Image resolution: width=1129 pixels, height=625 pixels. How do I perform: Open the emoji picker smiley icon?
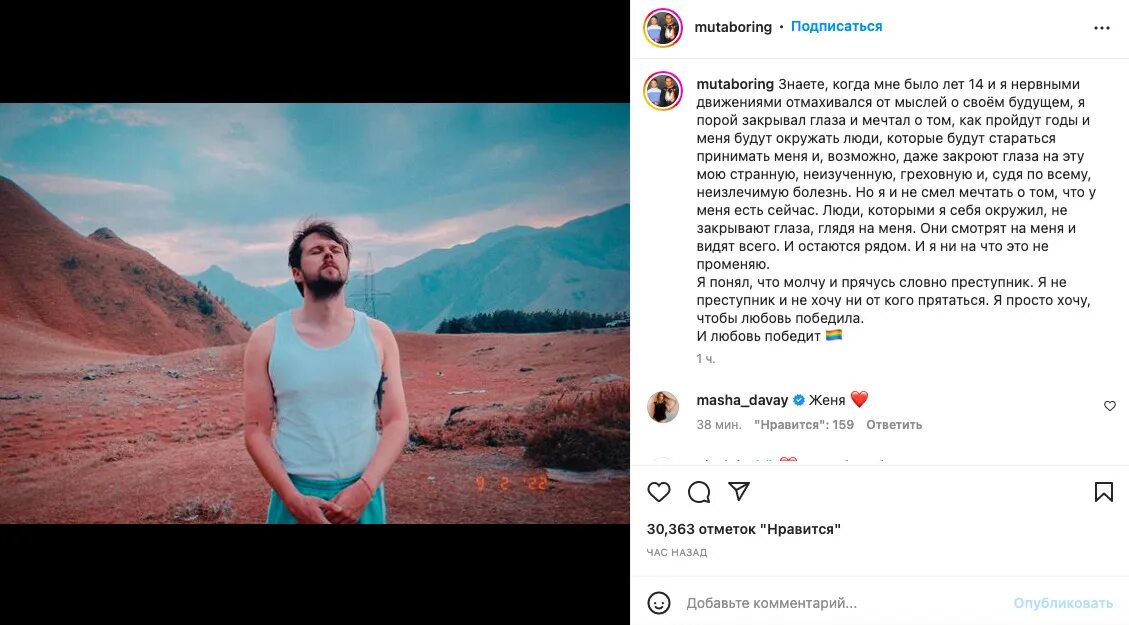pos(659,603)
